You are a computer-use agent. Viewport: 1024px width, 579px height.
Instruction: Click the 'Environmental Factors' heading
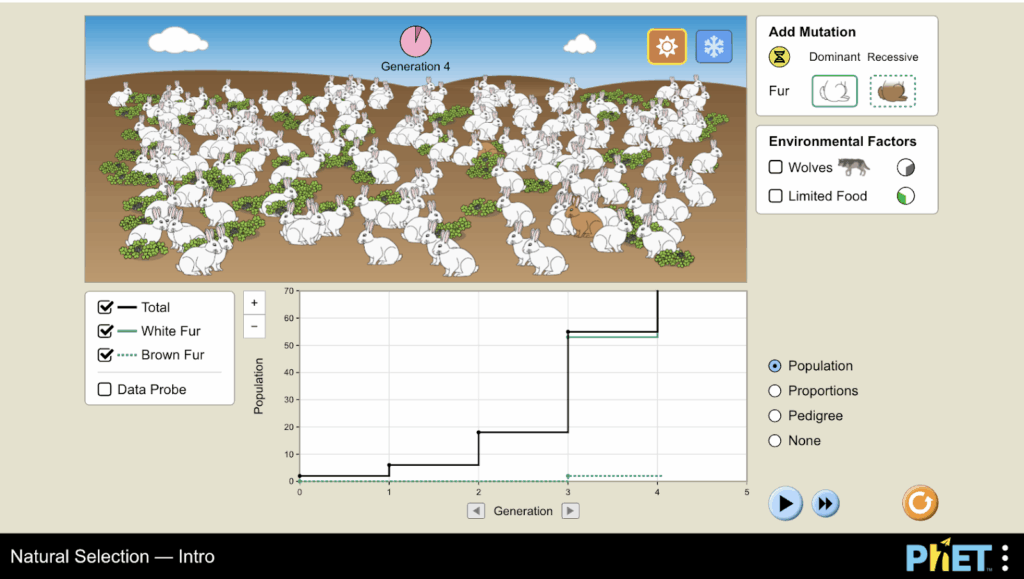842,142
